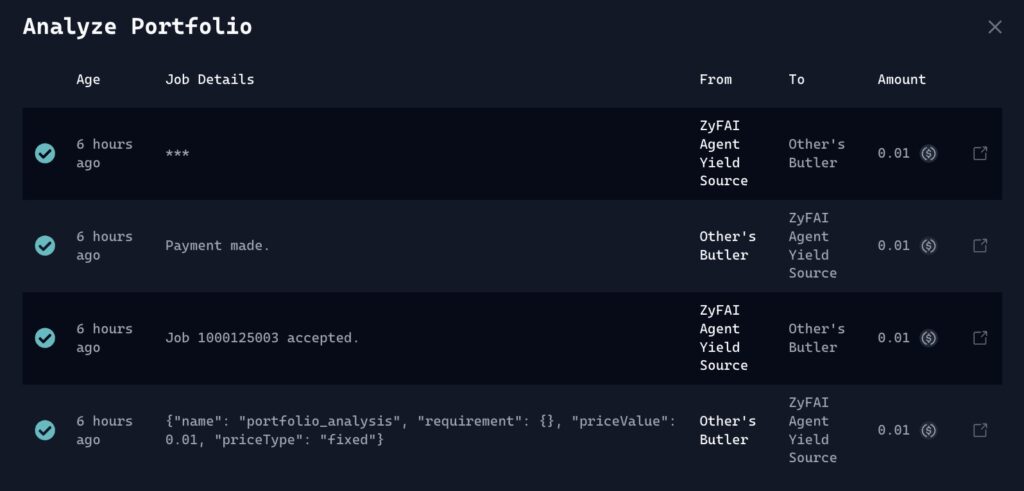Click the USDC coin icon in 'Payment made.' row
Screen dimensions: 1024x491
(x=928, y=245)
